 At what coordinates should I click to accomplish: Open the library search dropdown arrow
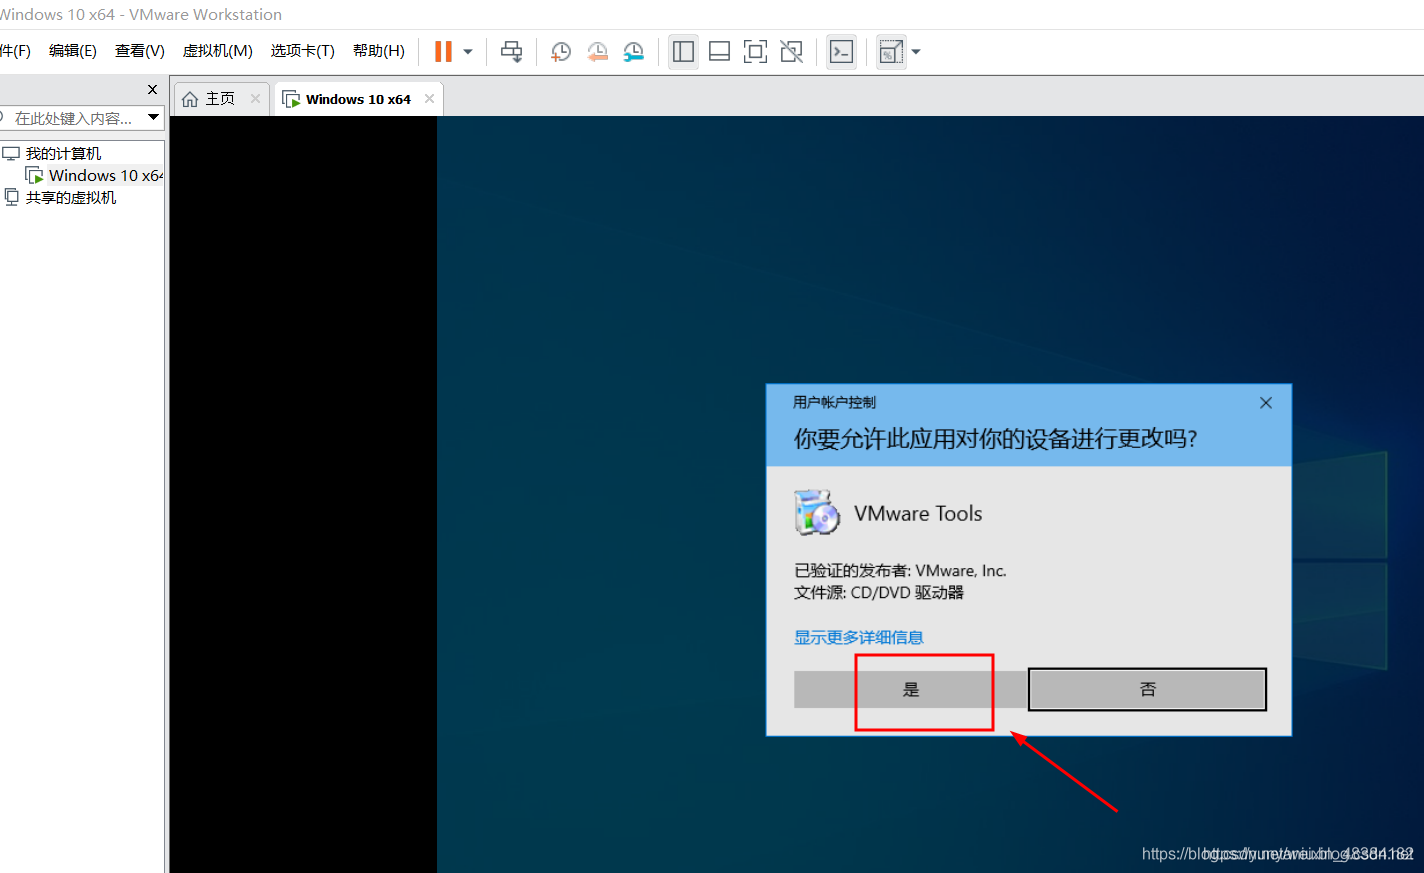(x=153, y=117)
